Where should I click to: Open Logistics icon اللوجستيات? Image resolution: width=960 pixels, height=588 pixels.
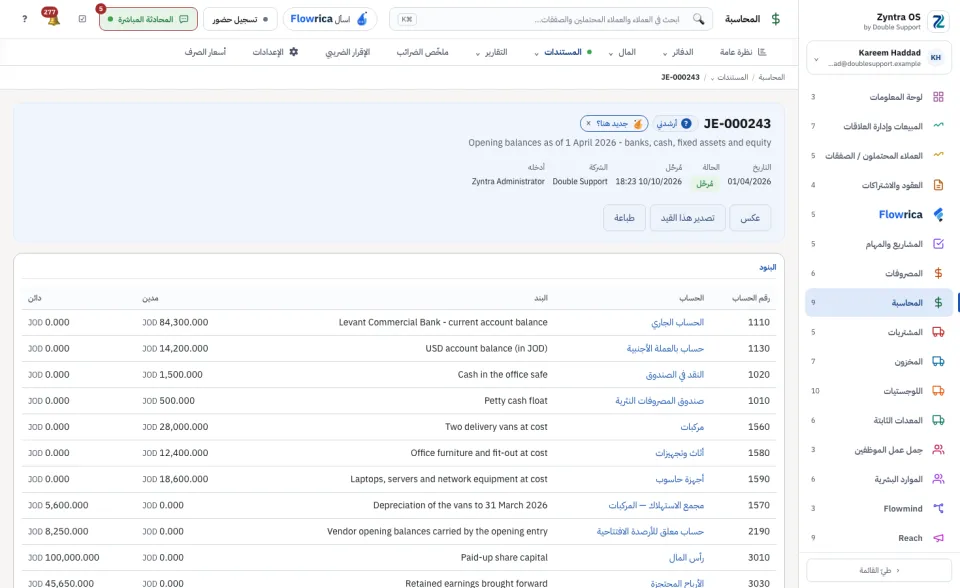click(938, 391)
